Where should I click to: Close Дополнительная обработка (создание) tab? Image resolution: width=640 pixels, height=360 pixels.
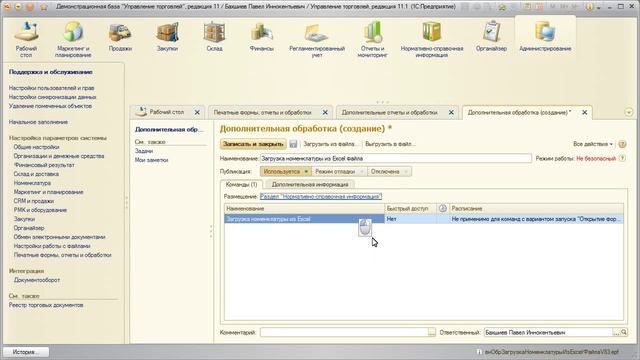click(584, 112)
